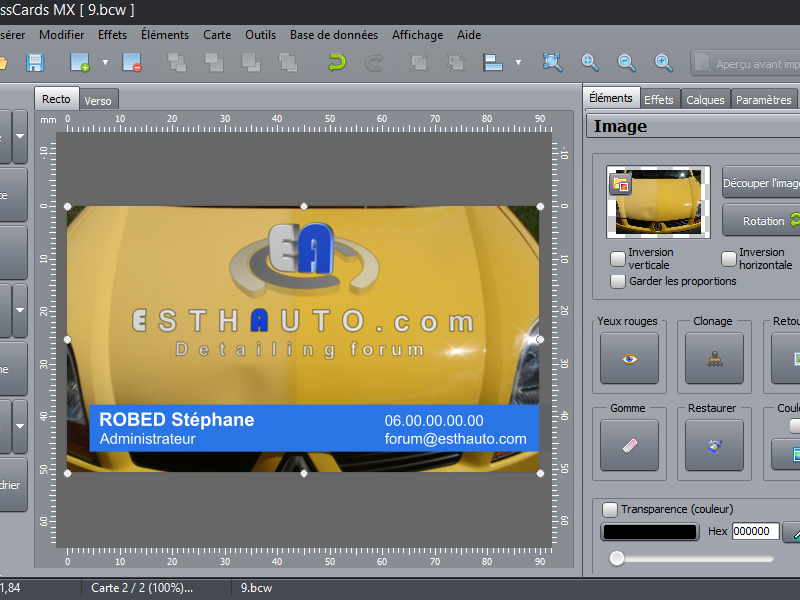800x600 pixels.
Task: Click the zoom in magnifier with plus
Action: 663,63
